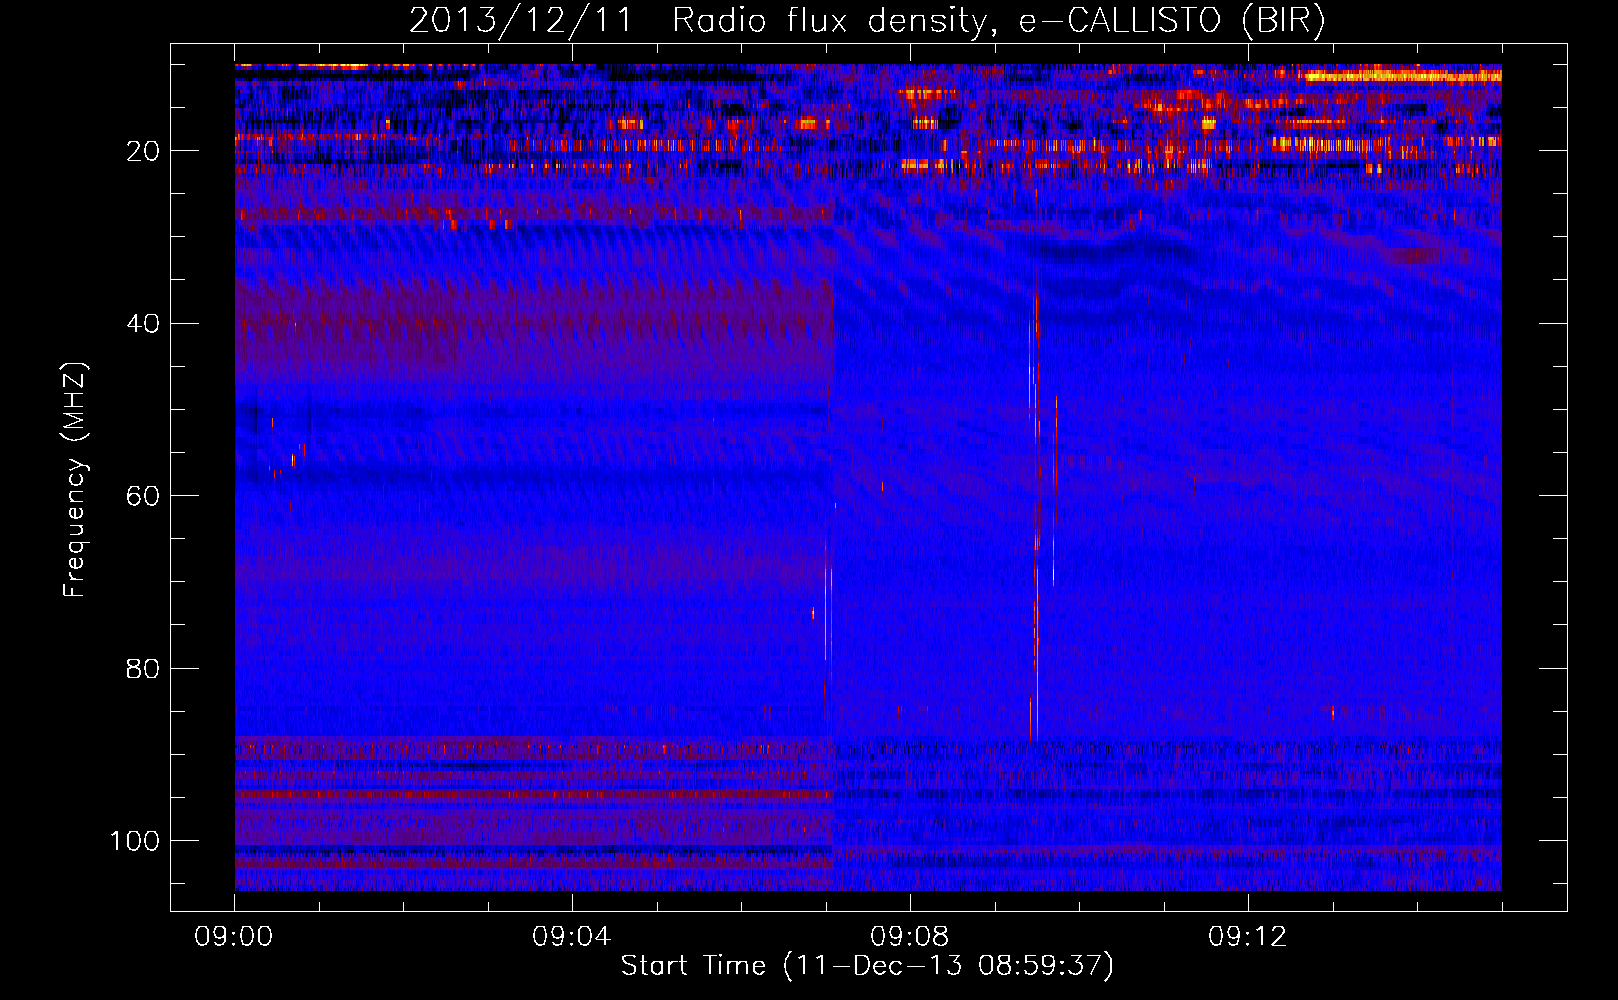This screenshot has height=1000, width=1618.
Task: Click the 80 MHz frequency tick label
Action: (144, 669)
